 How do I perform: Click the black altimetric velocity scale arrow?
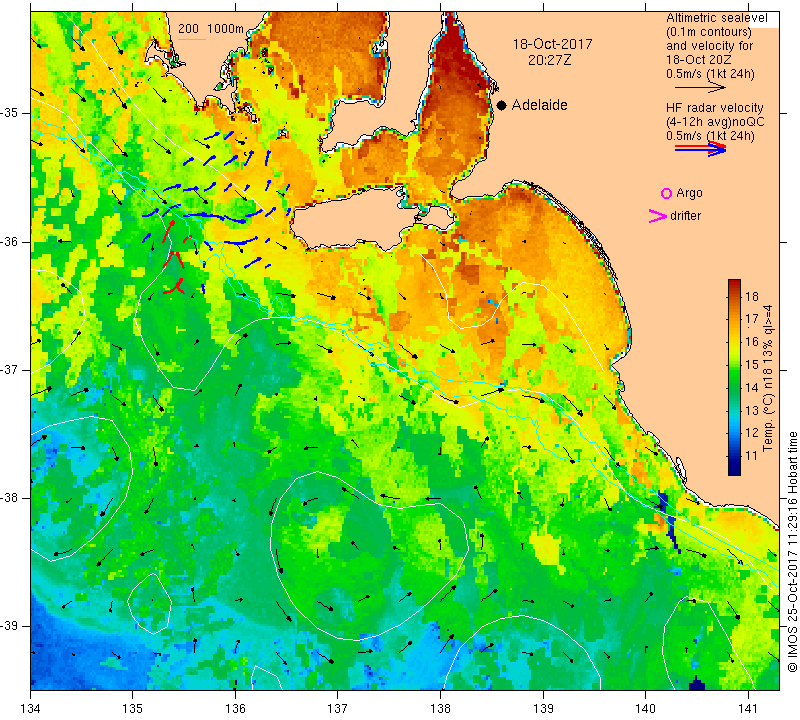(700, 88)
